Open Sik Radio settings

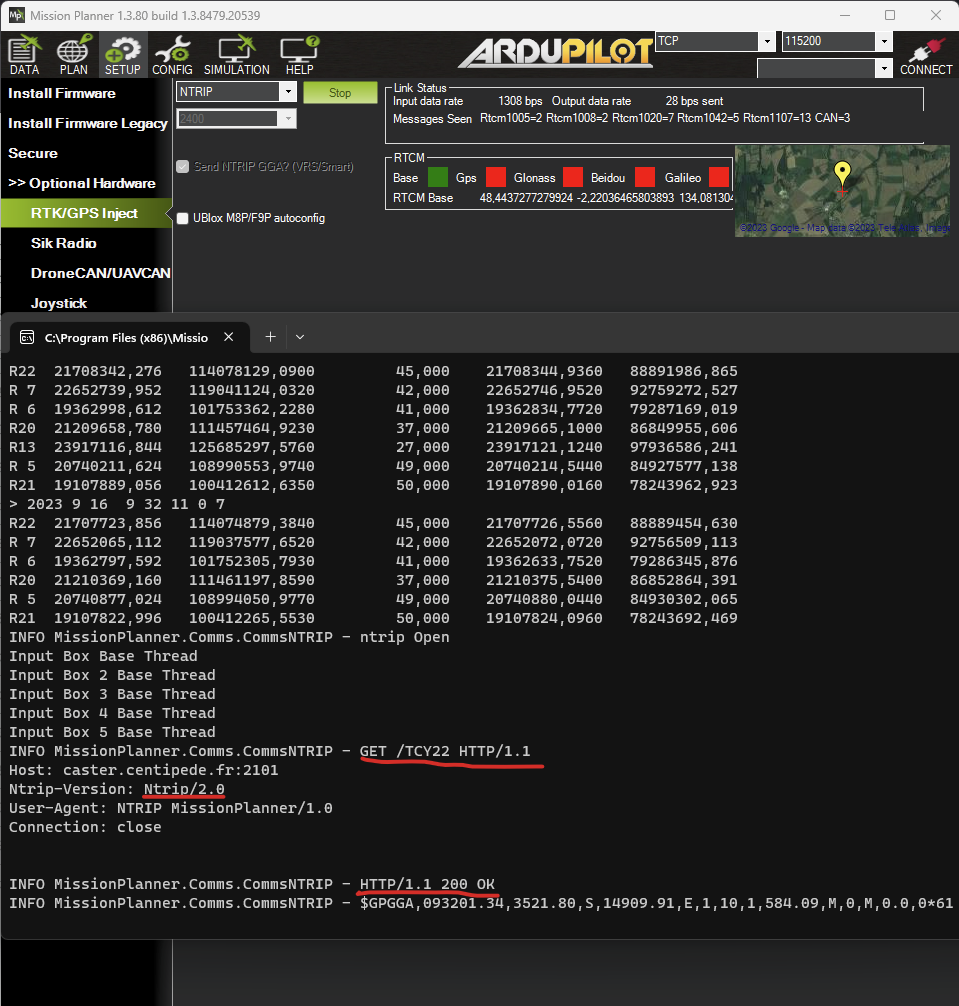64,243
